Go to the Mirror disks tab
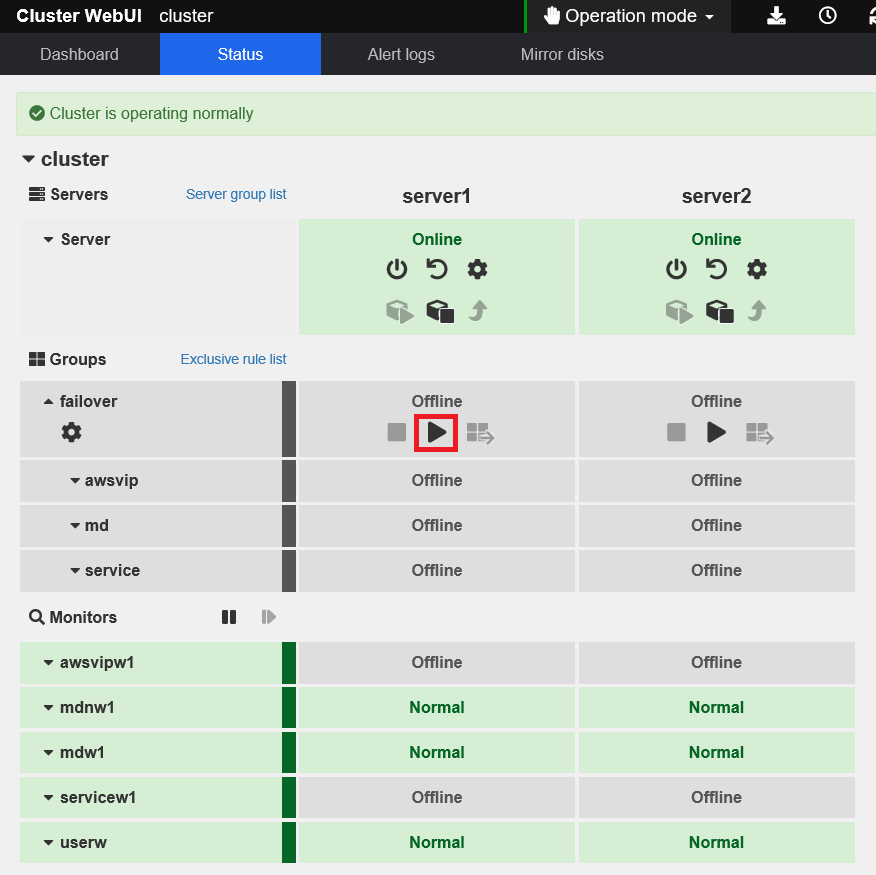The width and height of the screenshot is (876, 875). [562, 54]
